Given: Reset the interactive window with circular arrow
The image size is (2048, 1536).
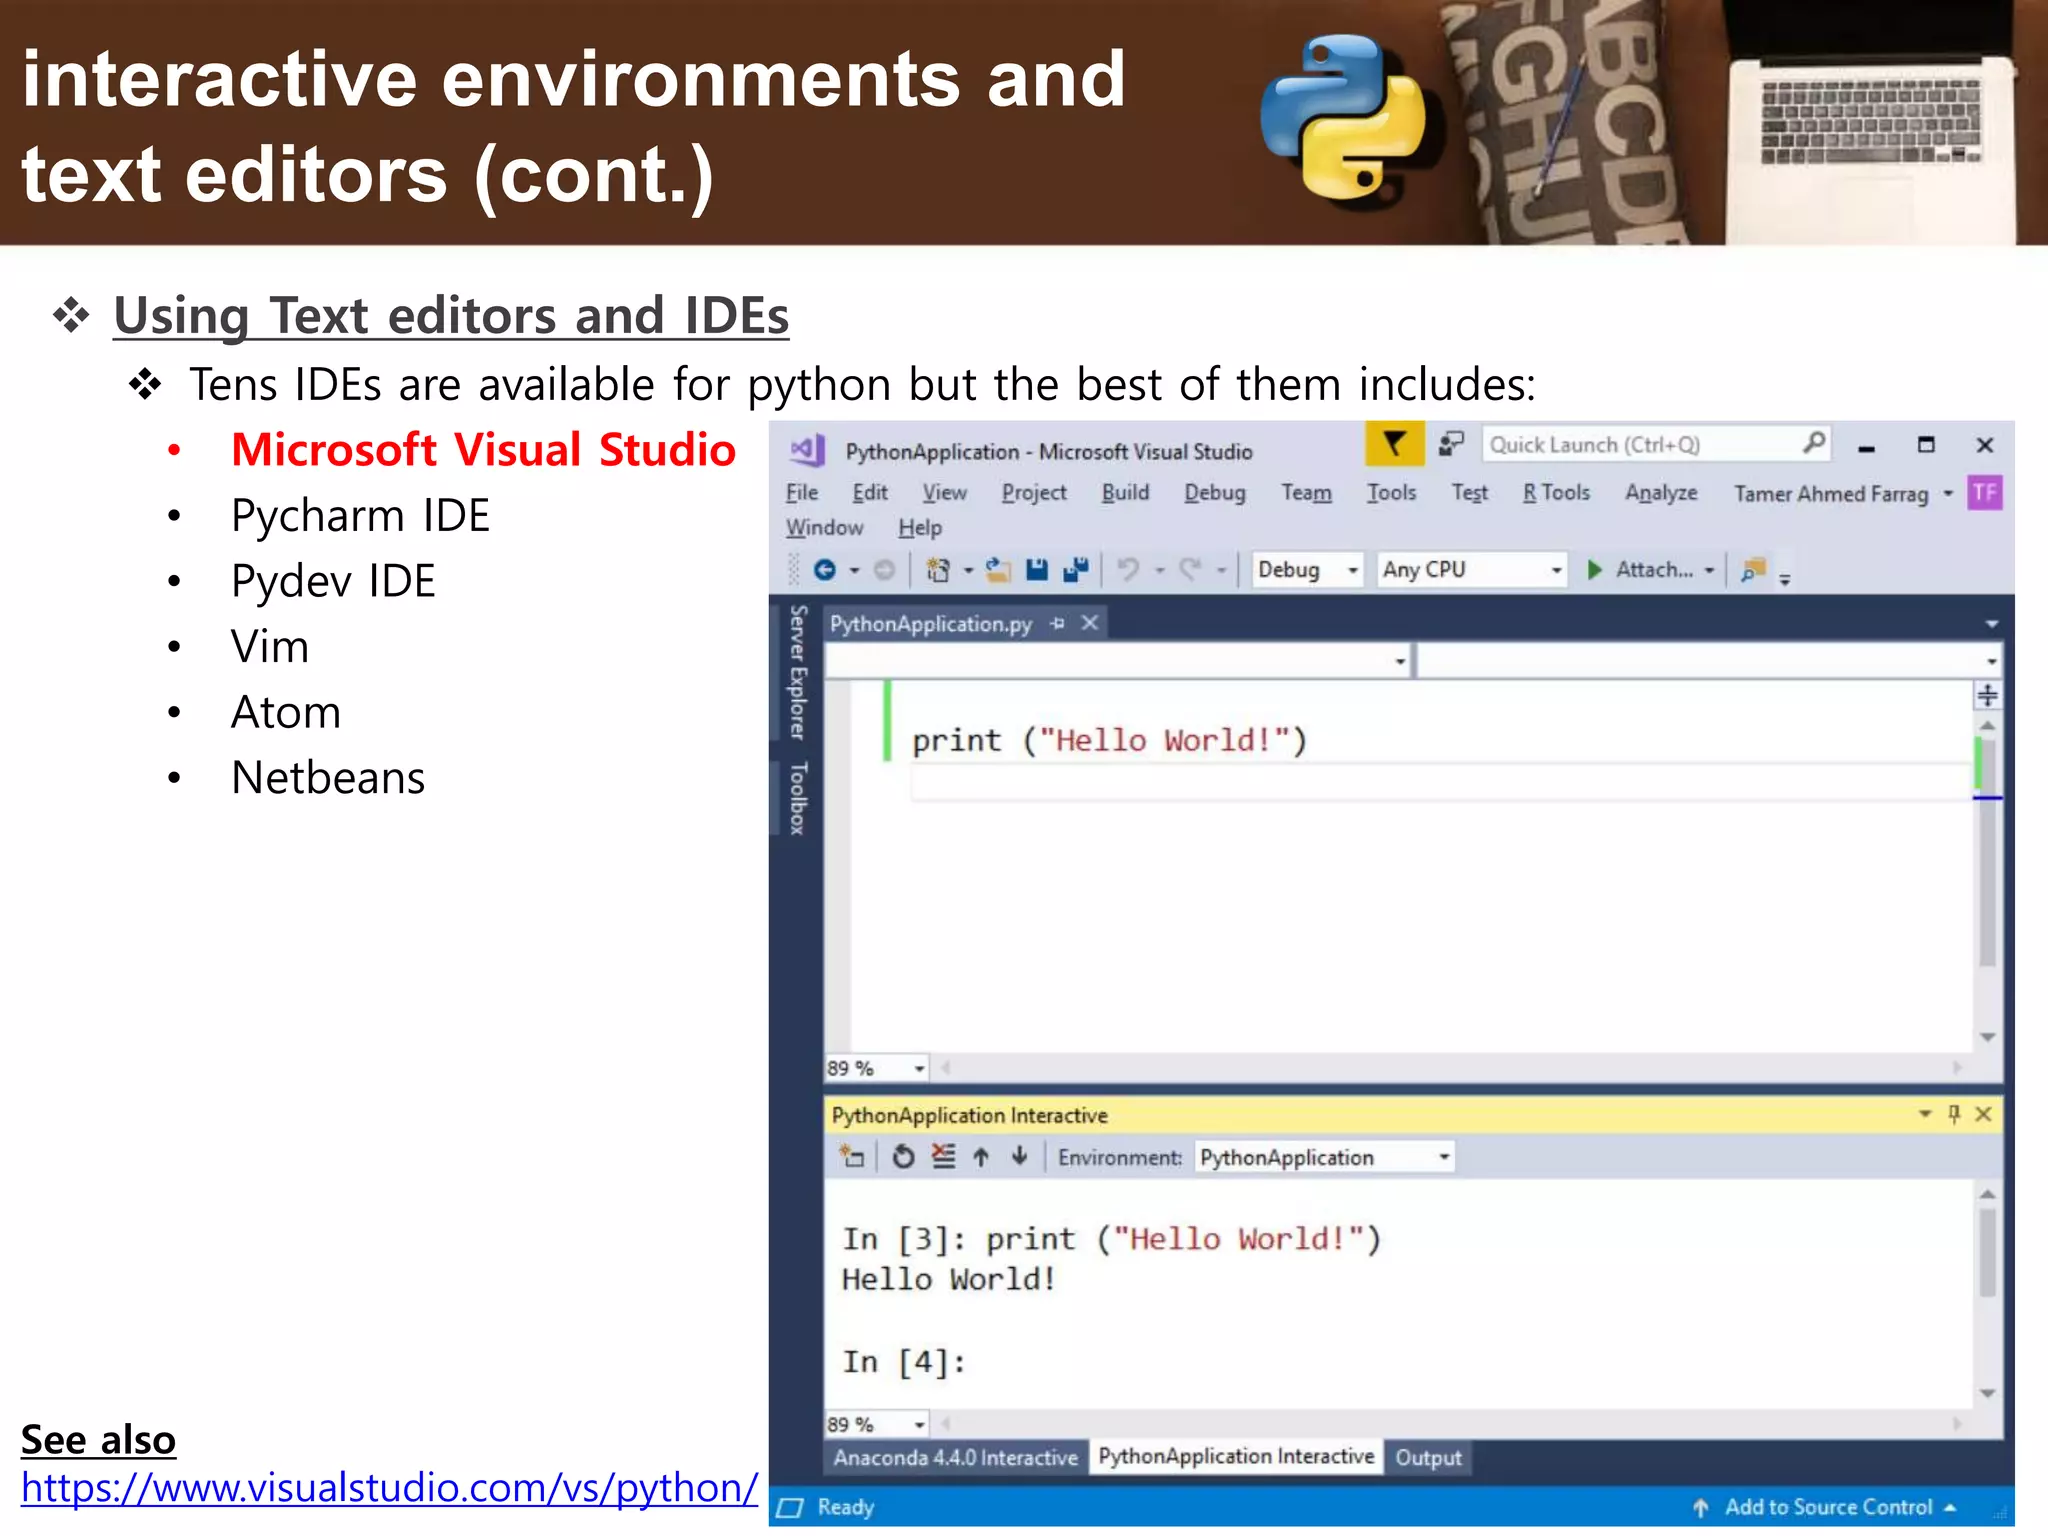Looking at the screenshot, I should click(x=903, y=1157).
